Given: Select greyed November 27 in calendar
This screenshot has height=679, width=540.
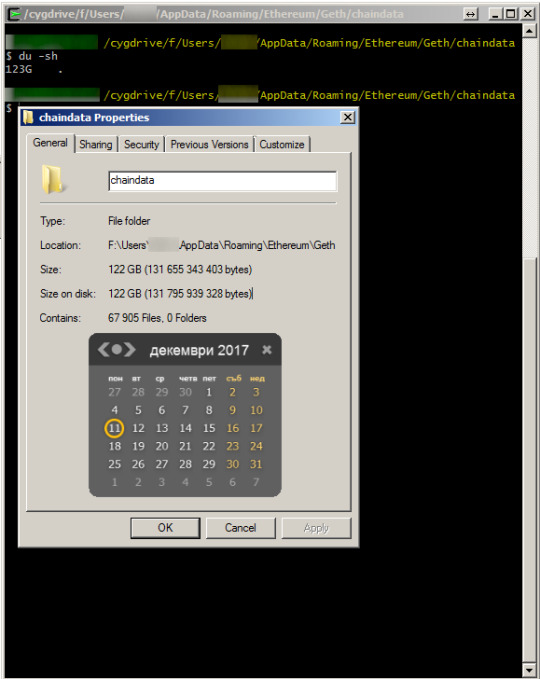Looking at the screenshot, I should pos(114,392).
